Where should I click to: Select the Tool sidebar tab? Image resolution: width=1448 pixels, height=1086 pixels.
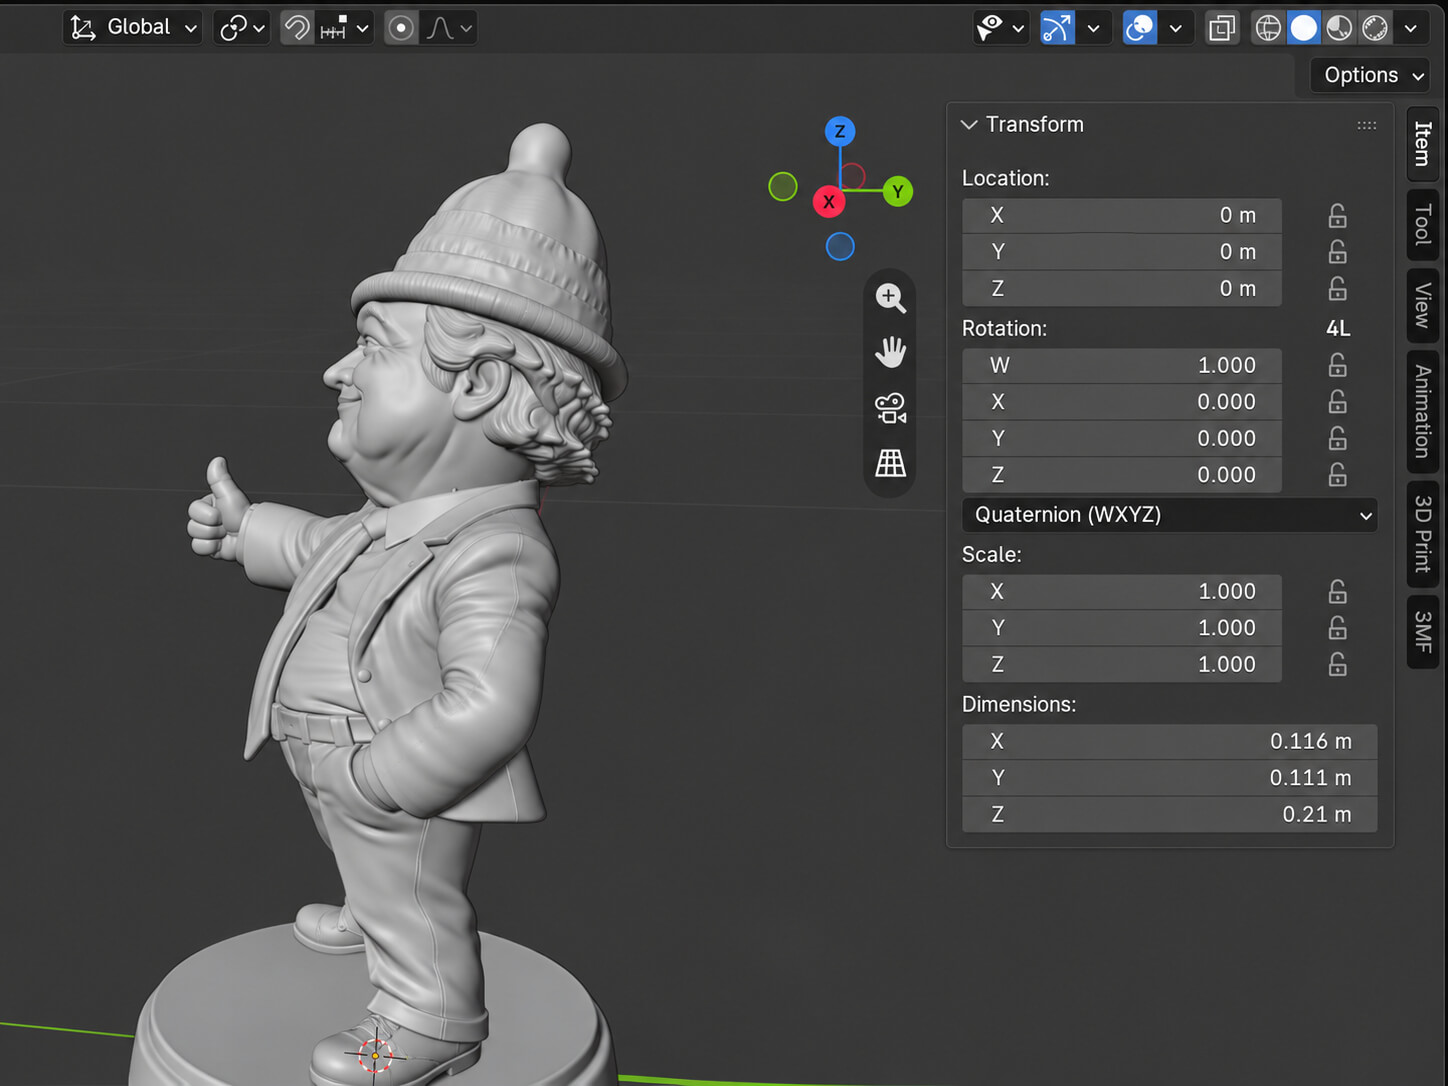(1422, 225)
